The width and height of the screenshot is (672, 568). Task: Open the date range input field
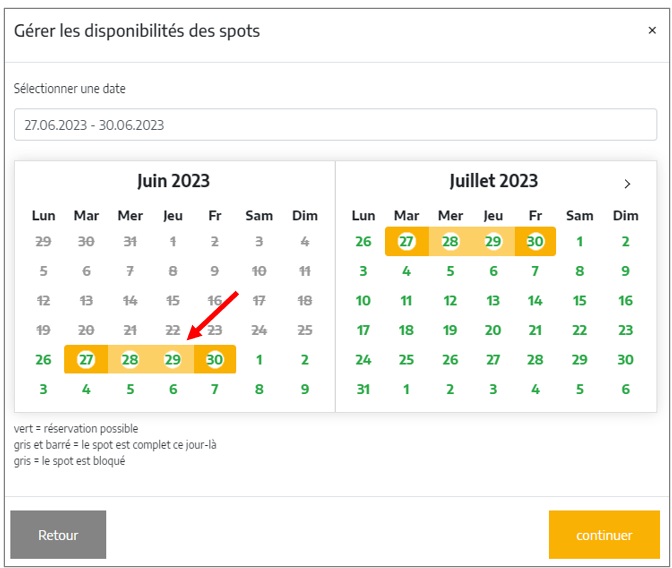pyautogui.click(x=335, y=125)
